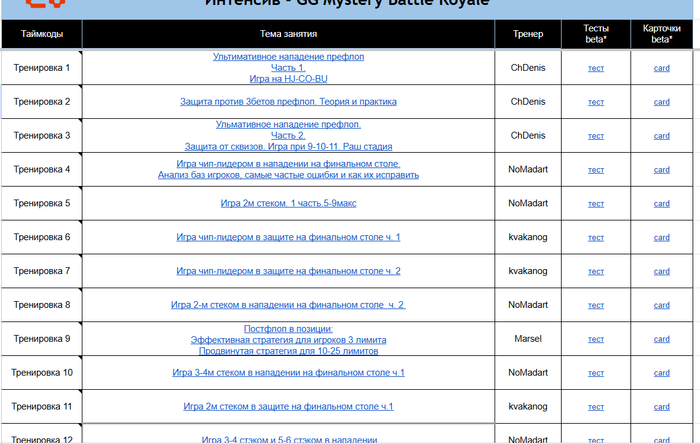Open the 'Постфлоп в позиции:' lesson link

point(288,329)
